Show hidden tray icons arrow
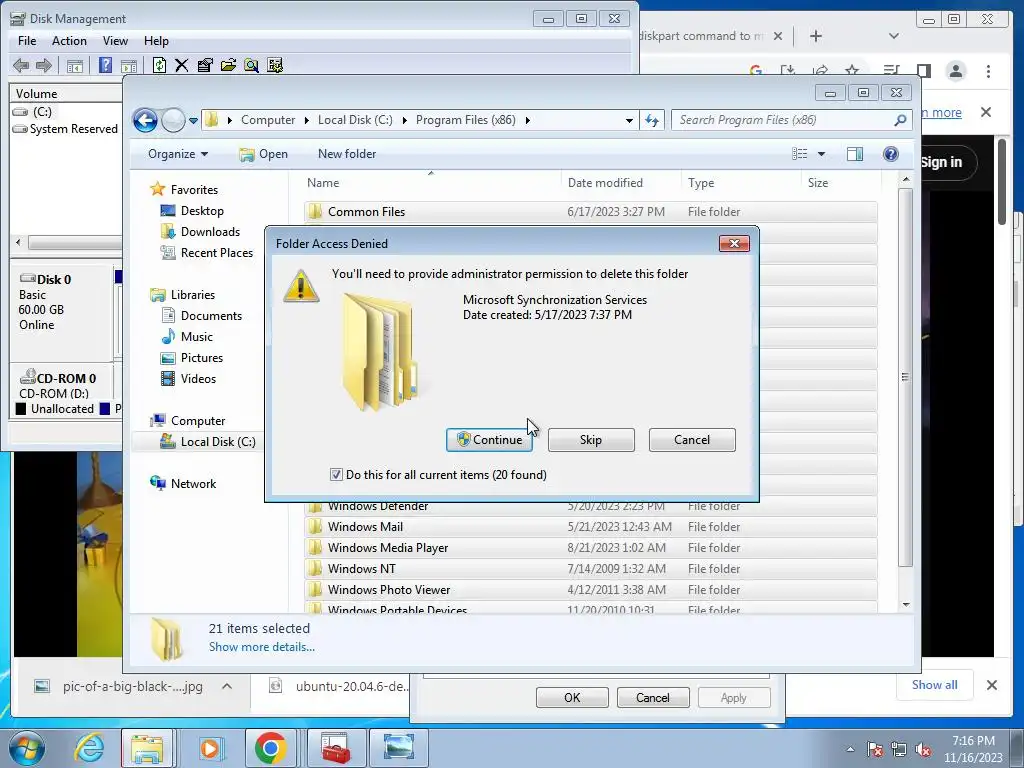The width and height of the screenshot is (1024, 768). [x=850, y=749]
